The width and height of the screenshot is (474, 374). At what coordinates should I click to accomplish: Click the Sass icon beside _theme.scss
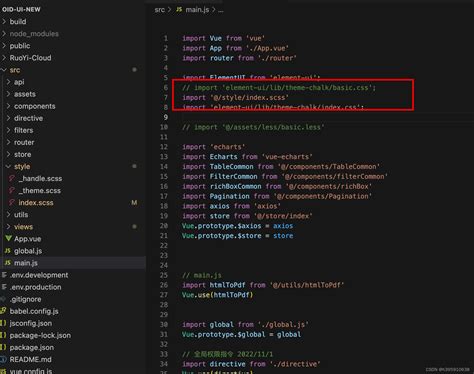tap(12, 190)
